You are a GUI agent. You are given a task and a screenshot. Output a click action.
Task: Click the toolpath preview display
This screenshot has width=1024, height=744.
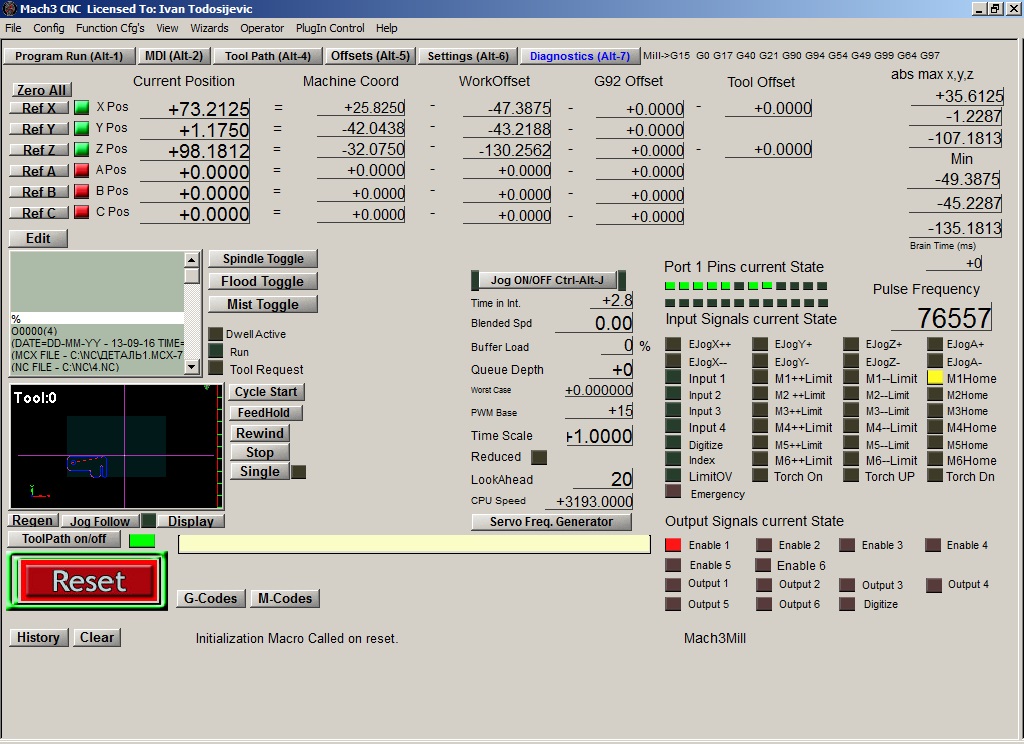click(x=116, y=447)
